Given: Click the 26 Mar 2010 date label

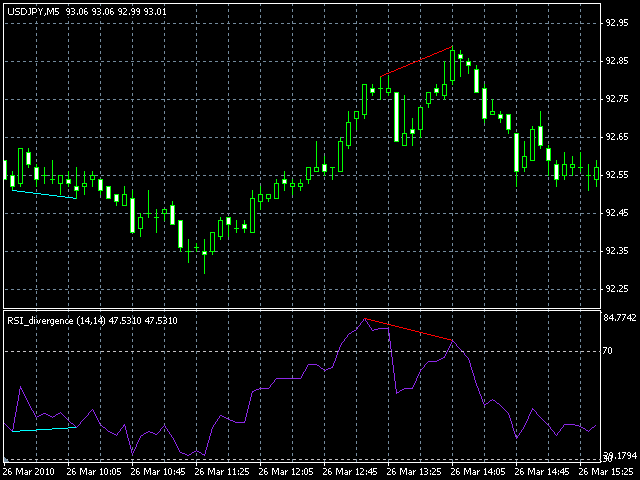Looking at the screenshot, I should point(29,472).
